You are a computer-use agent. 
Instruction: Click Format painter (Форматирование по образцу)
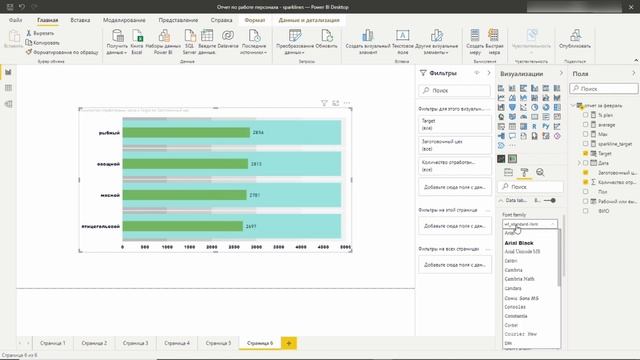(x=62, y=52)
